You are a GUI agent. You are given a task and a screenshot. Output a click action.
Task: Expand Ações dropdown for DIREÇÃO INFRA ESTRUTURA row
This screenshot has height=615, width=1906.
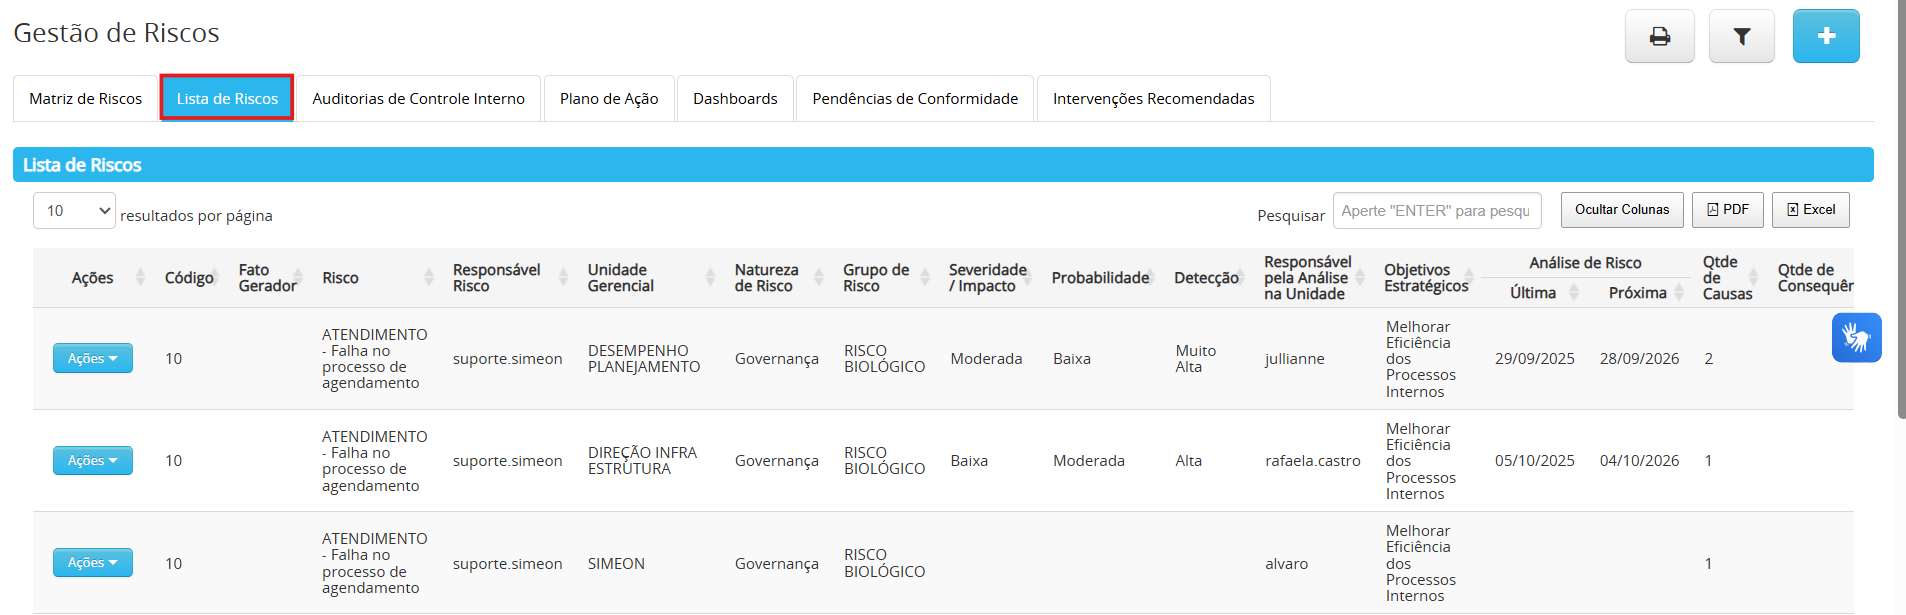[x=92, y=461]
